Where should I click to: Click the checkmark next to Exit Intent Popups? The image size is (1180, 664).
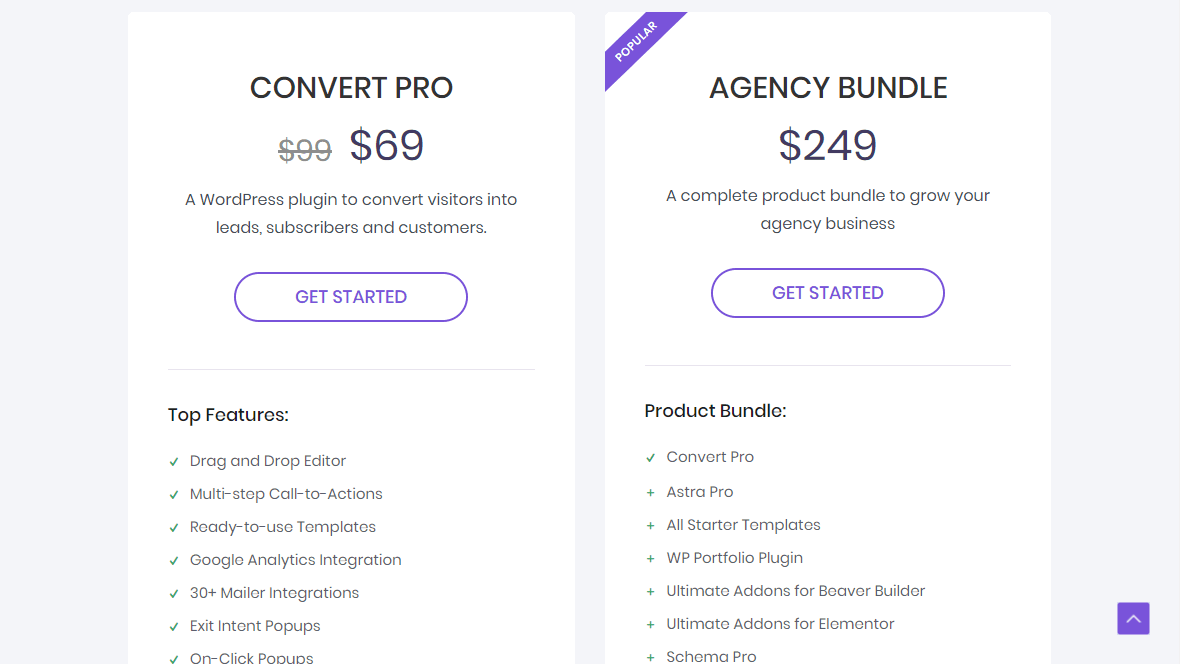(x=174, y=626)
